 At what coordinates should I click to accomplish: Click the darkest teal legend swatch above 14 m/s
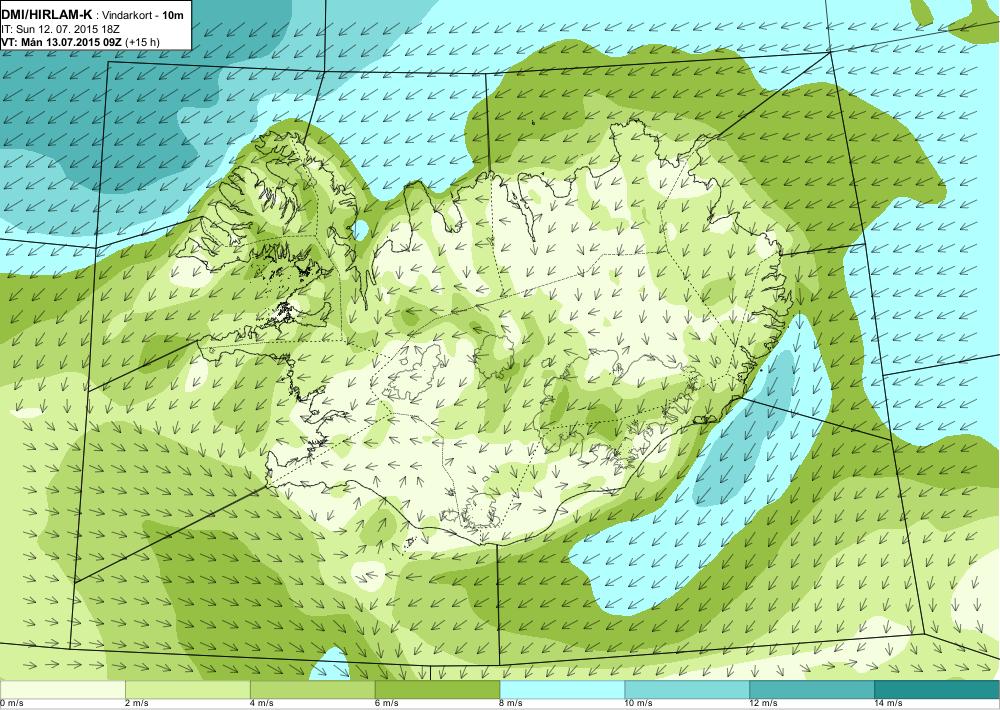pyautogui.click(x=936, y=690)
